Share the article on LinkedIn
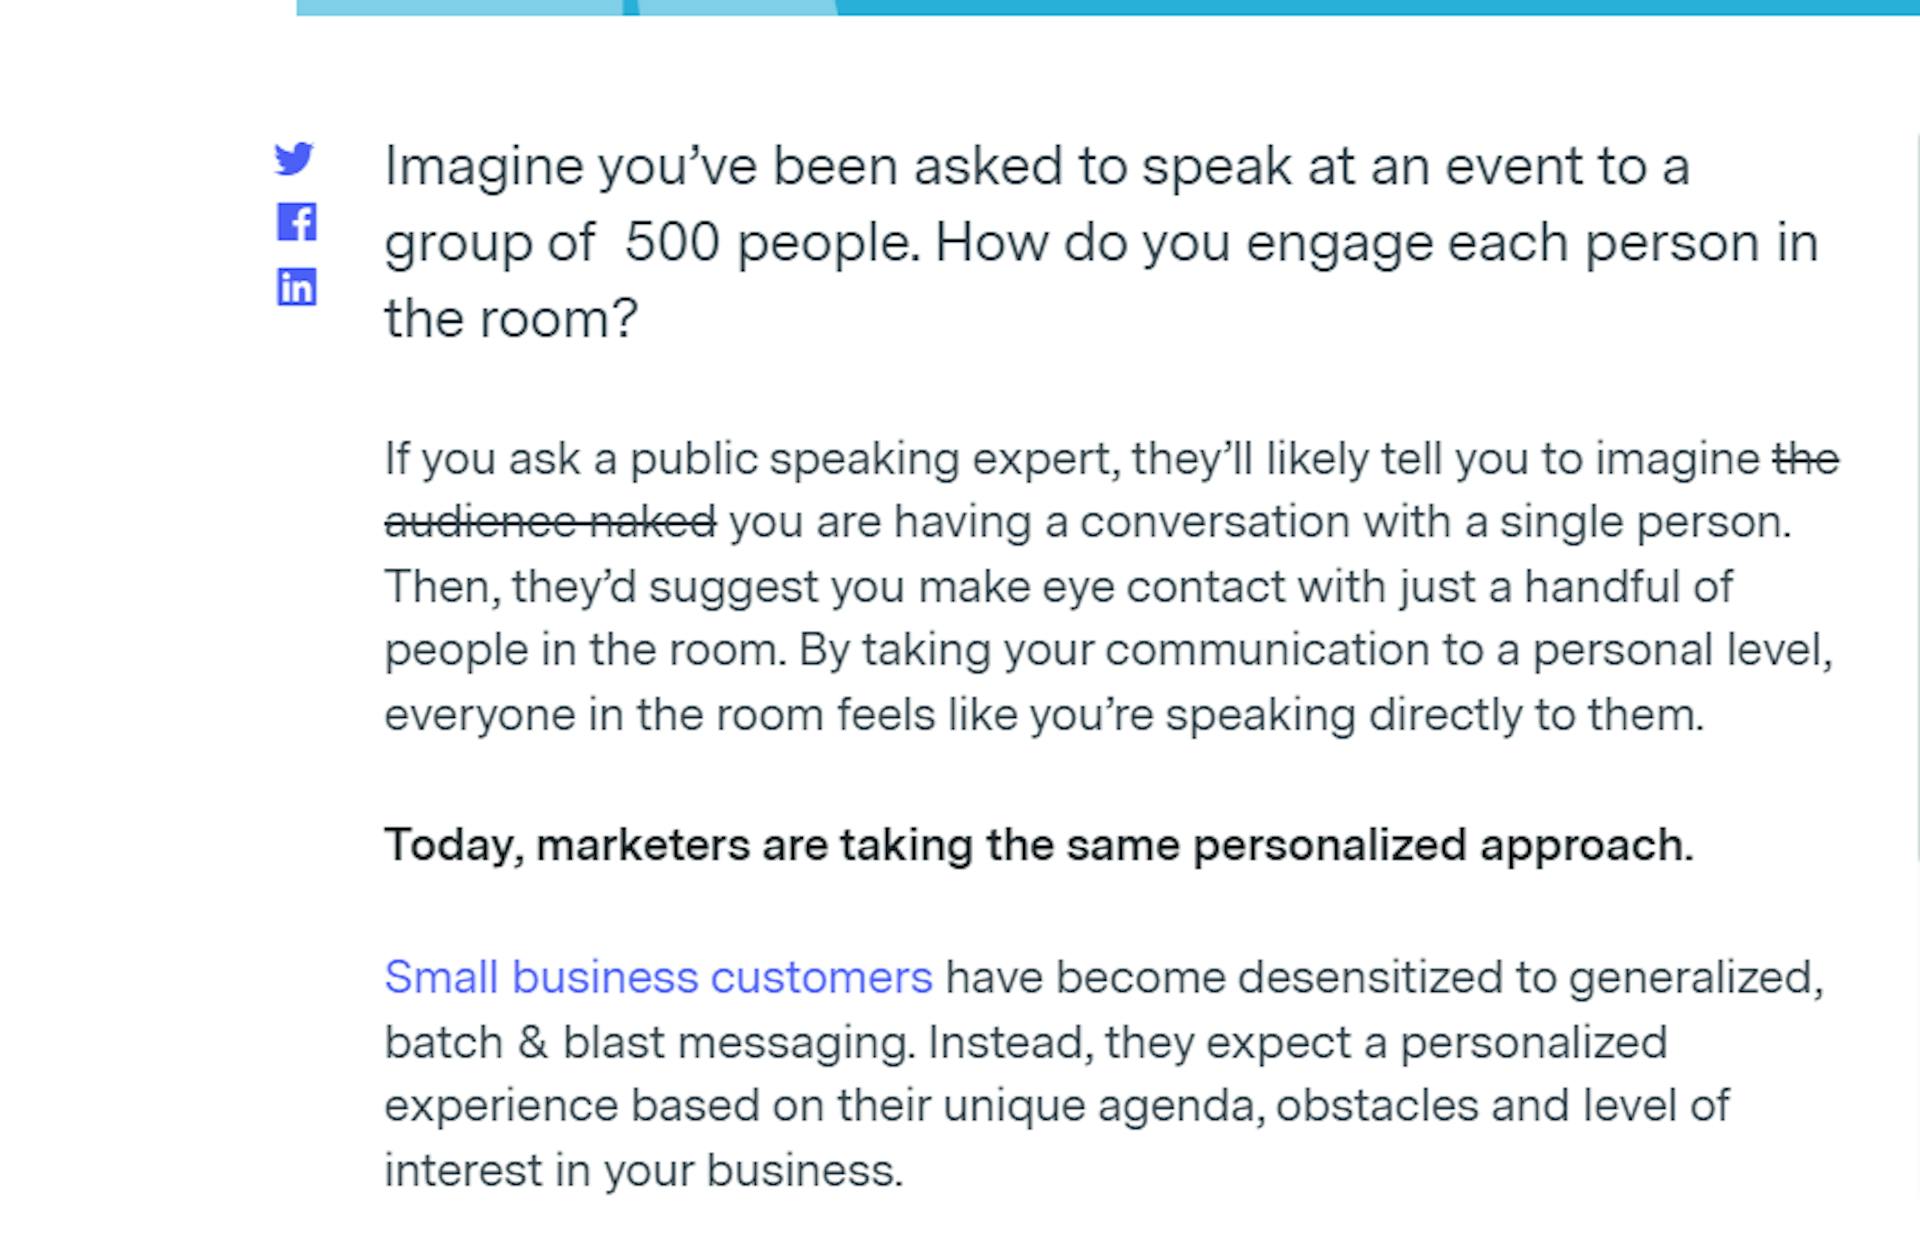Screen dimensions: 1920x1240 point(297,287)
